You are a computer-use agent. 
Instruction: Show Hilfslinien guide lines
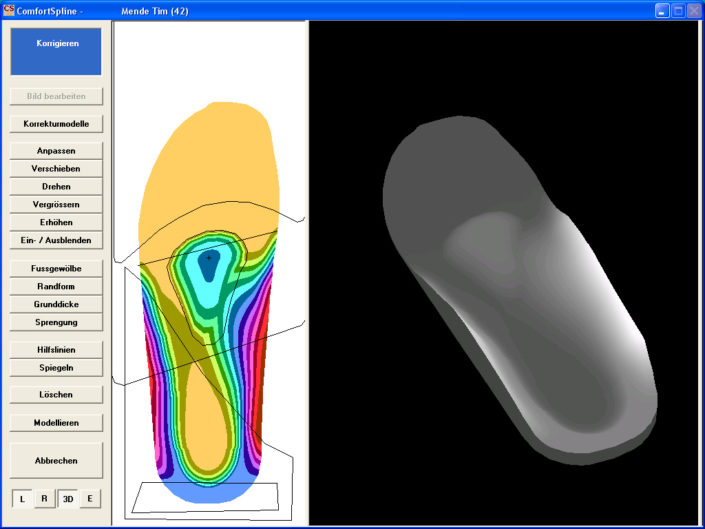tap(56, 350)
